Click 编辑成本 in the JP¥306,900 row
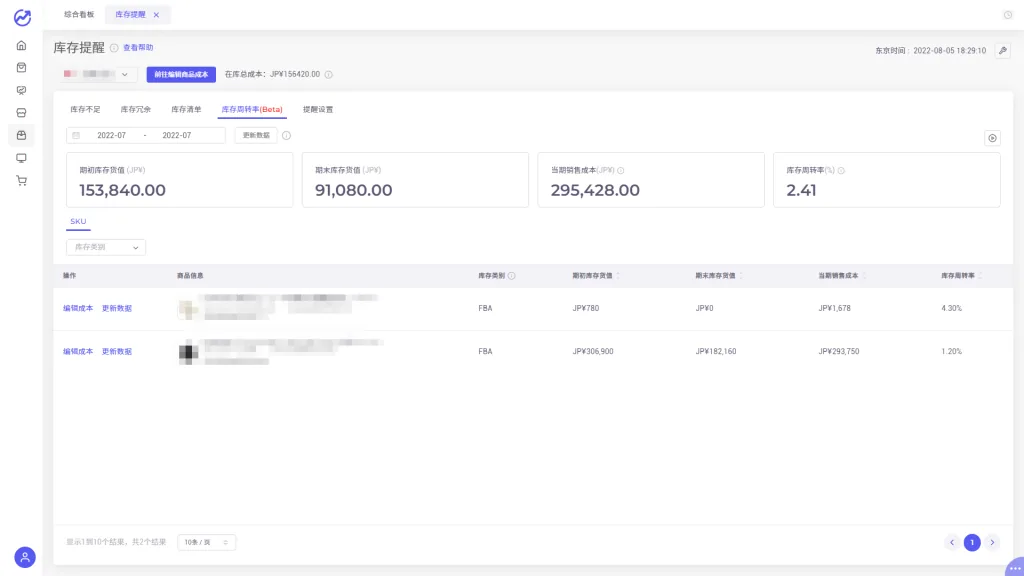Screen dimensions: 1024x576 (x=78, y=351)
